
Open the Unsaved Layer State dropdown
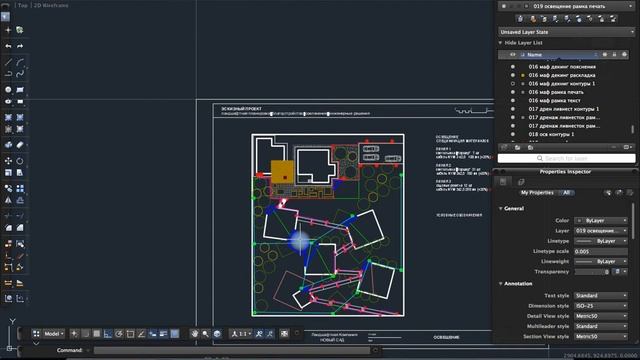pyautogui.click(x=567, y=32)
